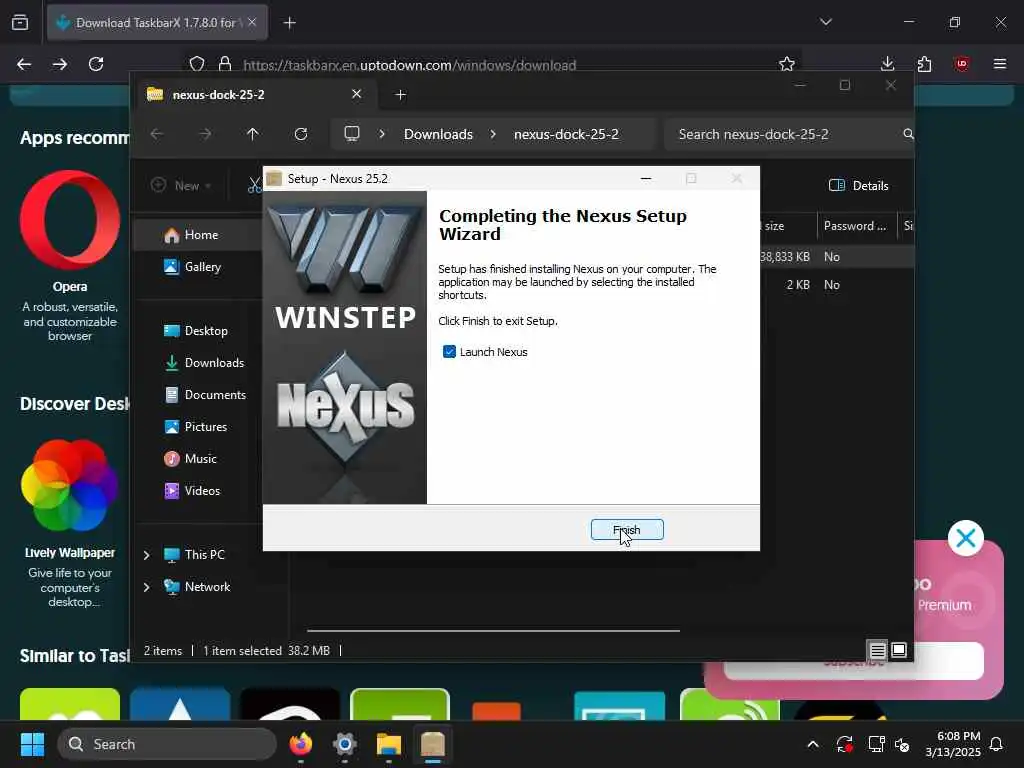Open Firefox downloads panel
This screenshot has width=1024, height=768.
(x=888, y=64)
